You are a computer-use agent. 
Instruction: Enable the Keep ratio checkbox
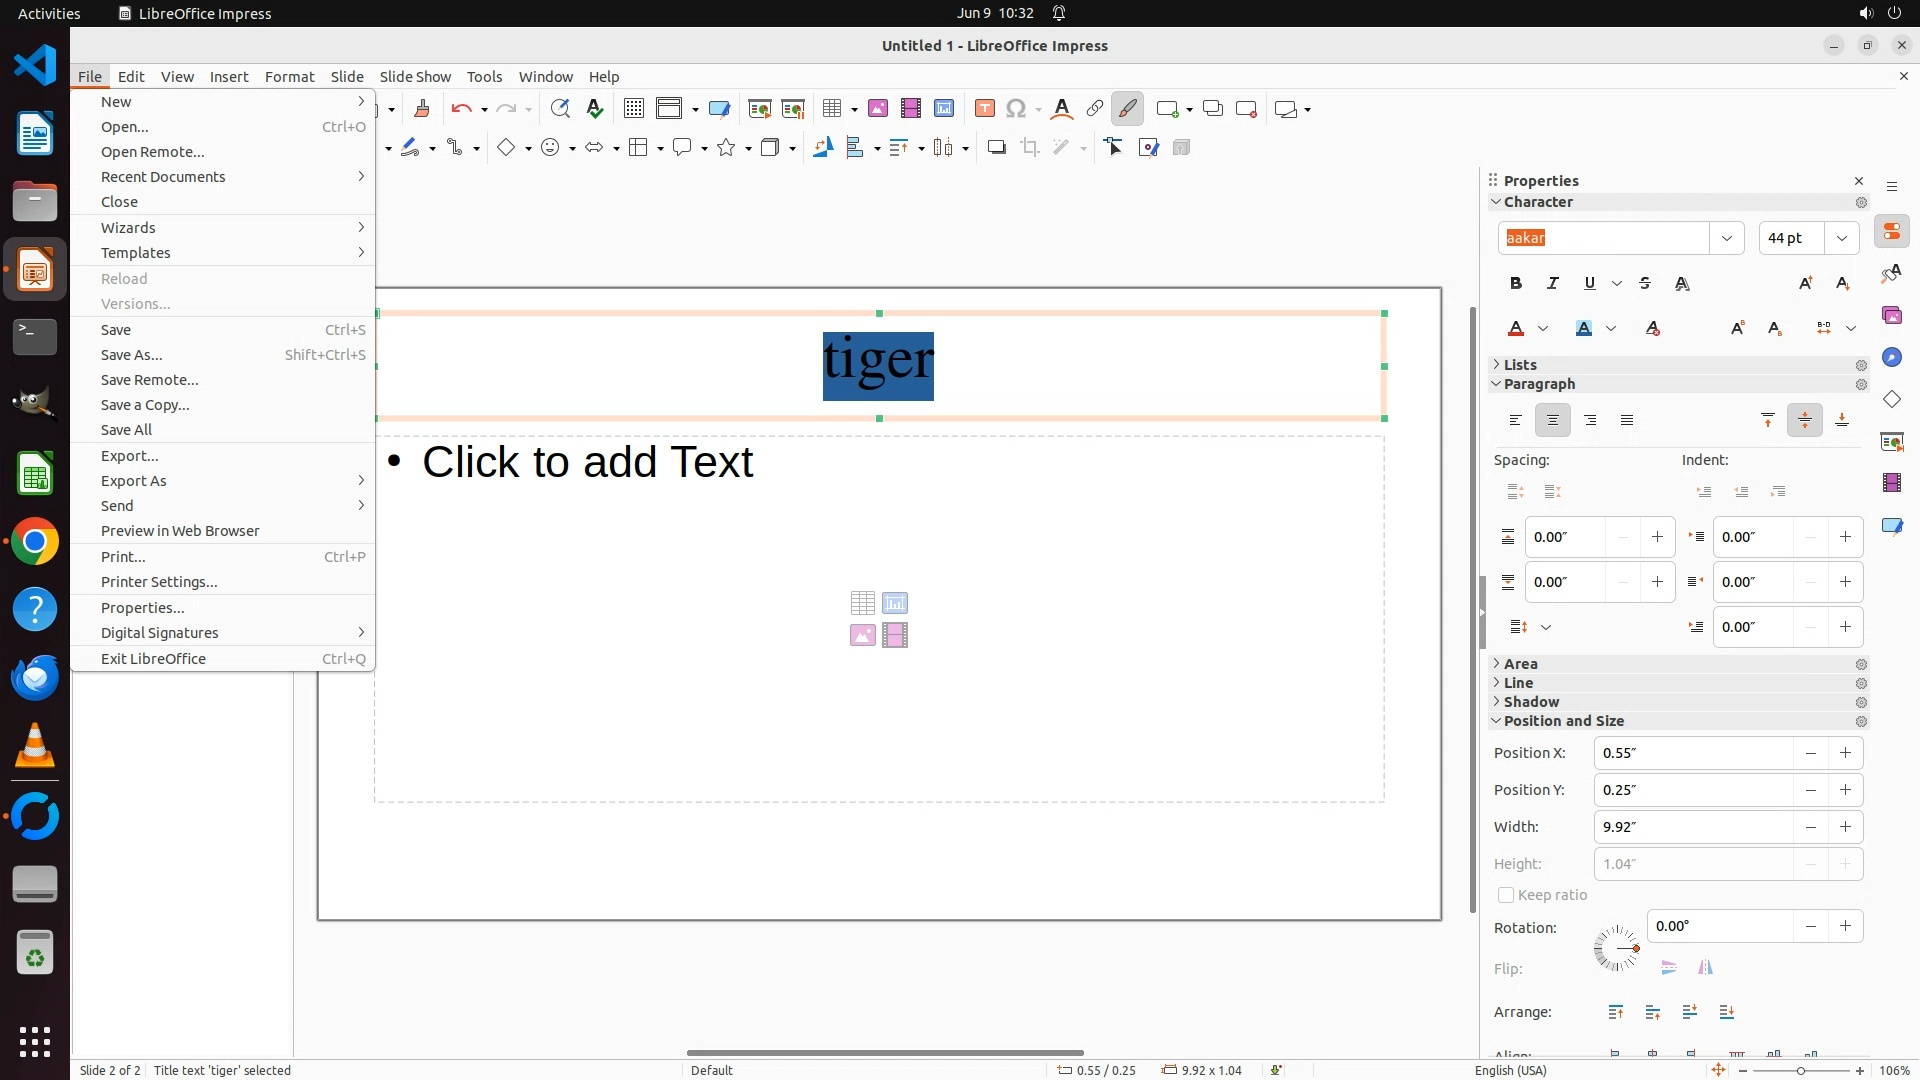click(x=1506, y=895)
